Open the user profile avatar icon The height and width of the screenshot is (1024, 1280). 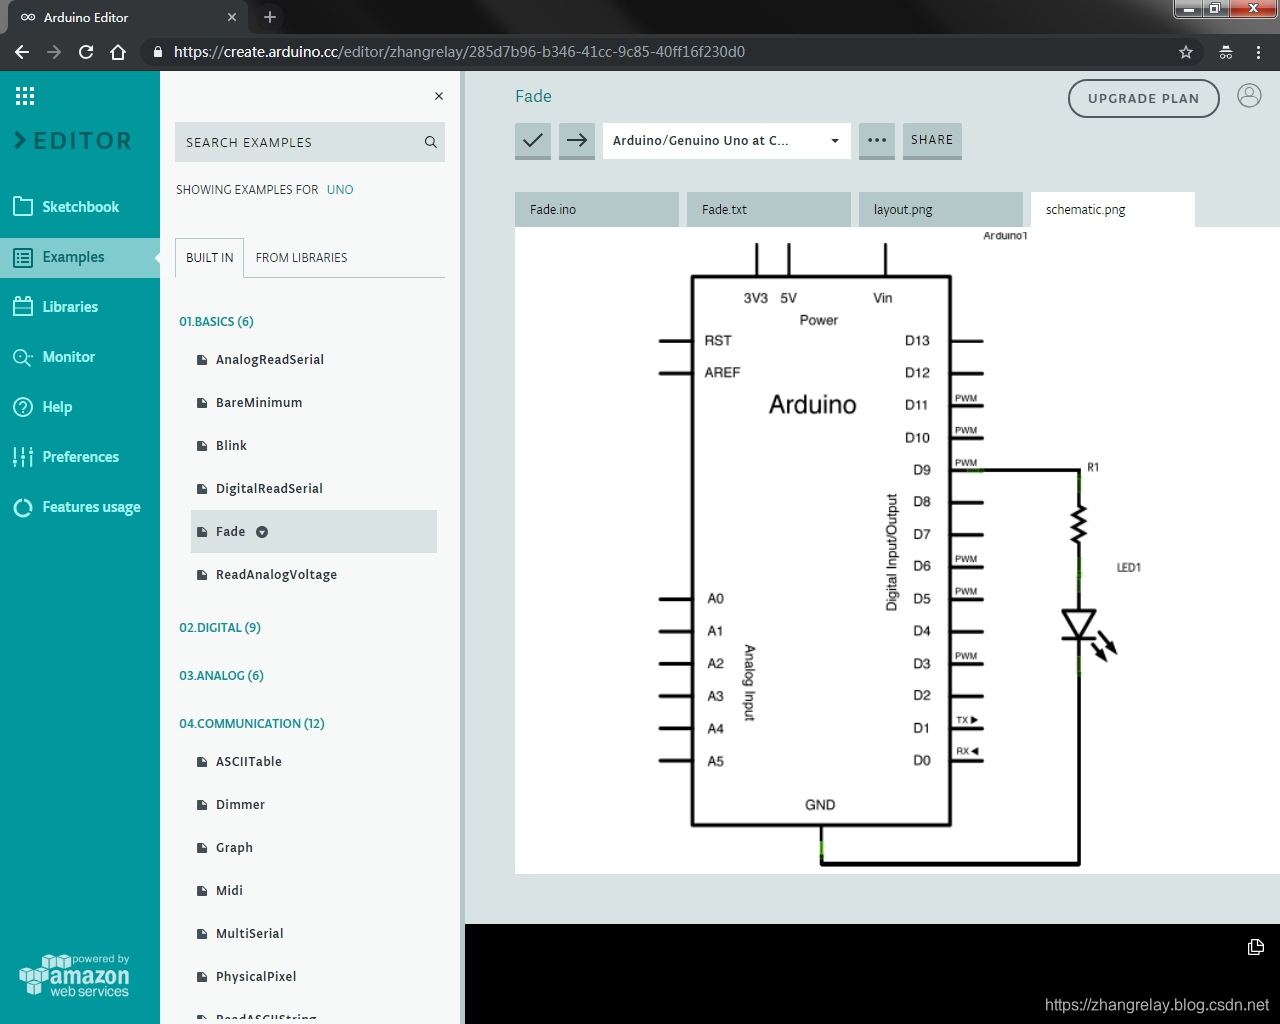1249,96
